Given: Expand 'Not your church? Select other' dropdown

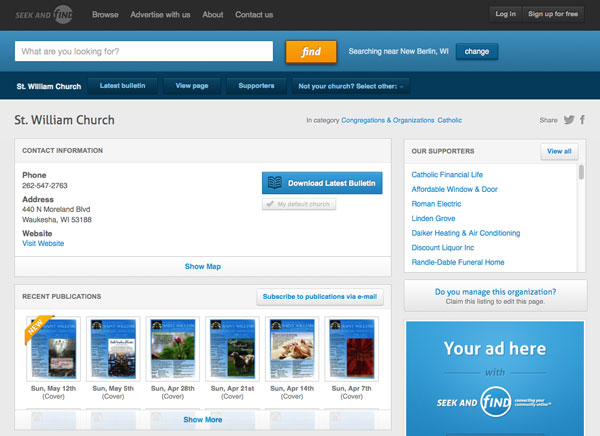Looking at the screenshot, I should pyautogui.click(x=351, y=86).
